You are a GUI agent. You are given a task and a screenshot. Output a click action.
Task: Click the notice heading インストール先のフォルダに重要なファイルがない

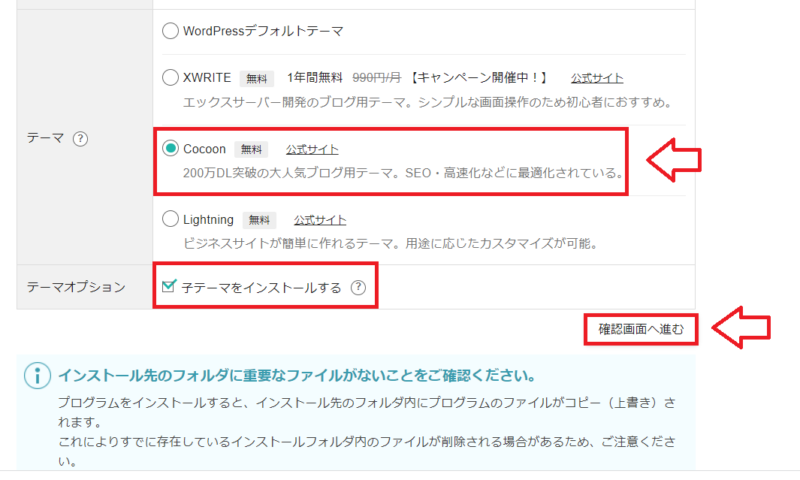pyautogui.click(x=297, y=376)
